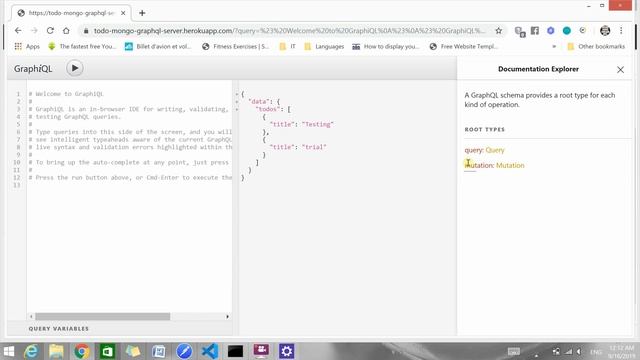Open File Explorer from taskbar
The image size is (640, 360).
56,351
